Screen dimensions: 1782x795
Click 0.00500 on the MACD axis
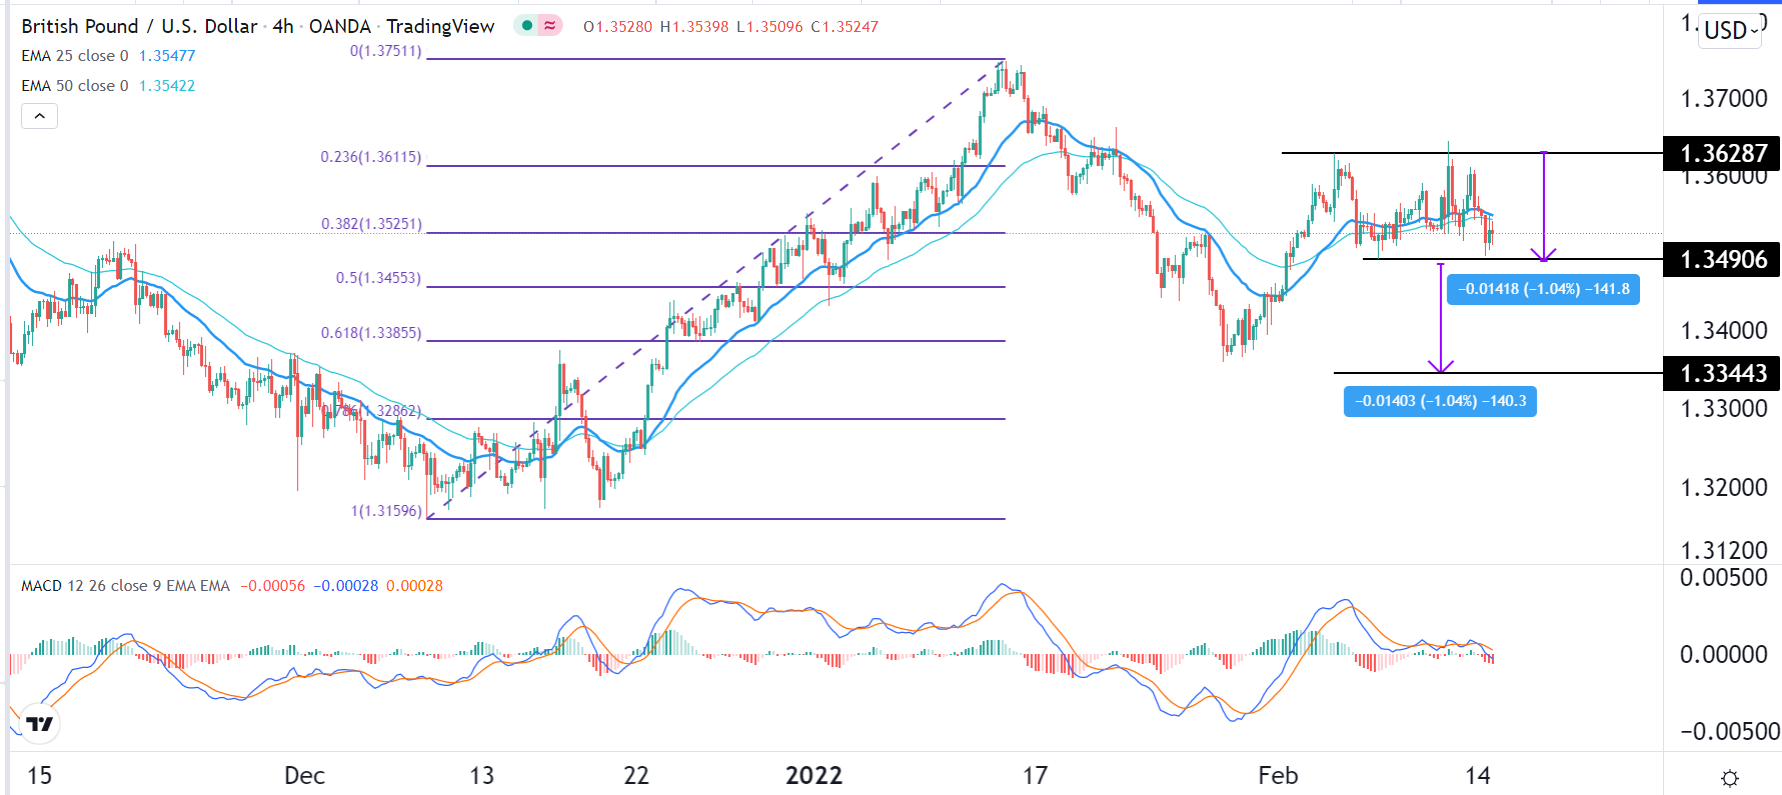1724,577
